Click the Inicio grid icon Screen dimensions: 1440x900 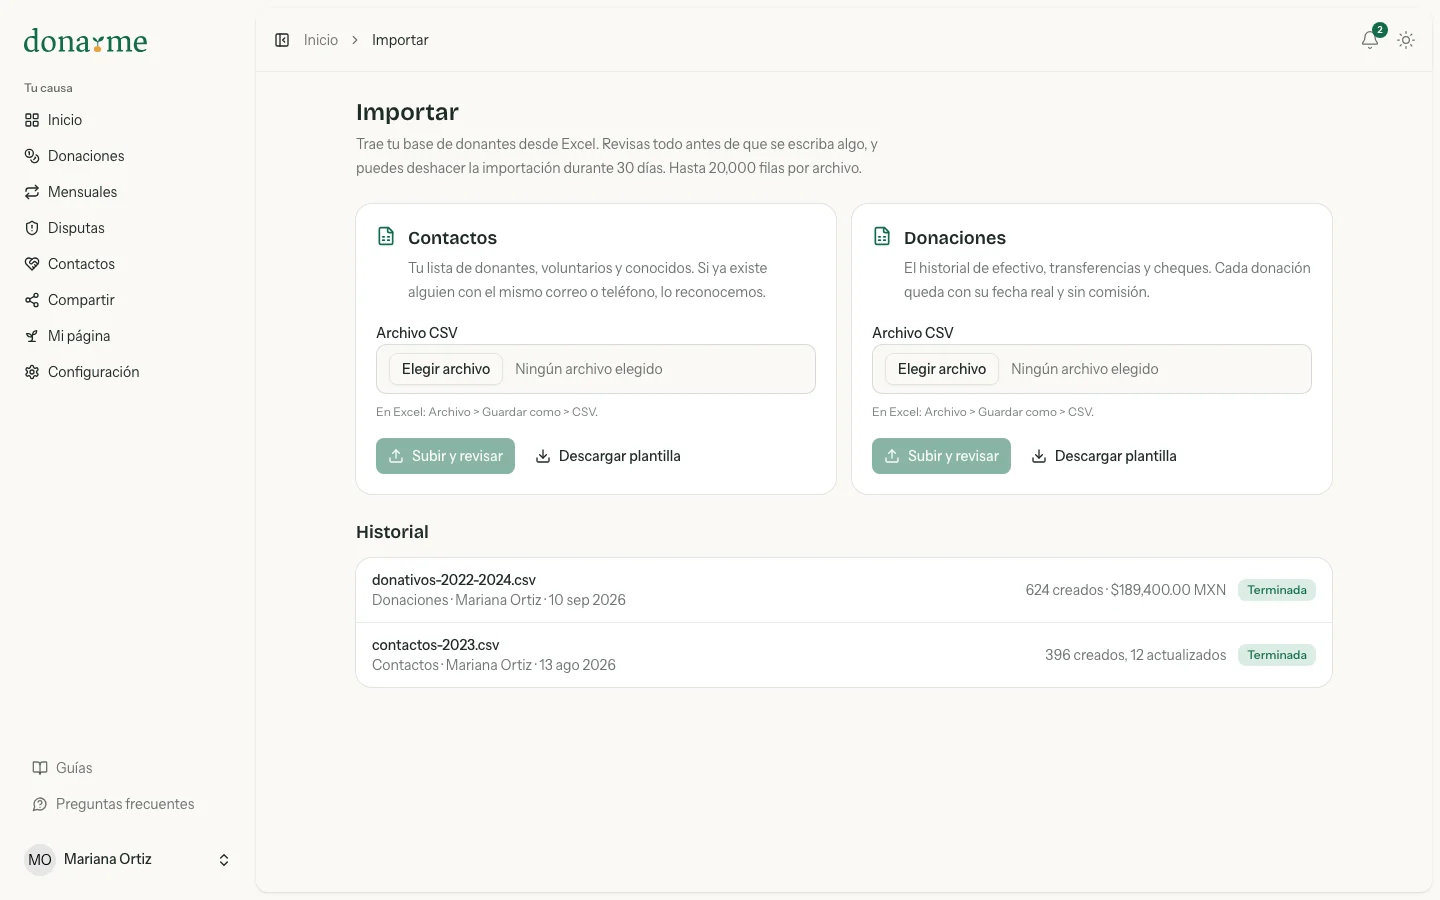[32, 120]
